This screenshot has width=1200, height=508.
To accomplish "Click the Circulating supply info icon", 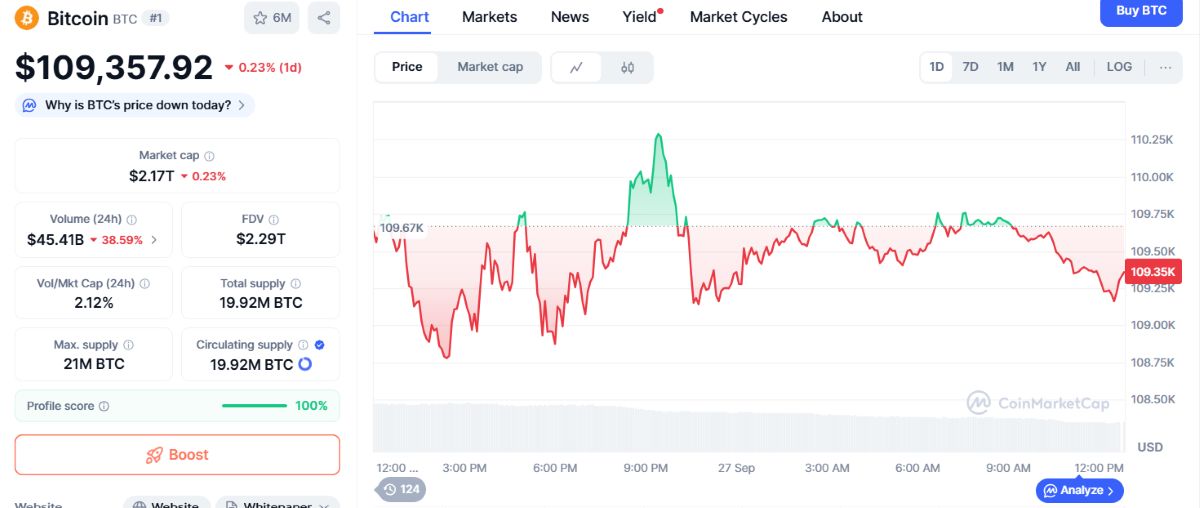I will [x=303, y=345].
